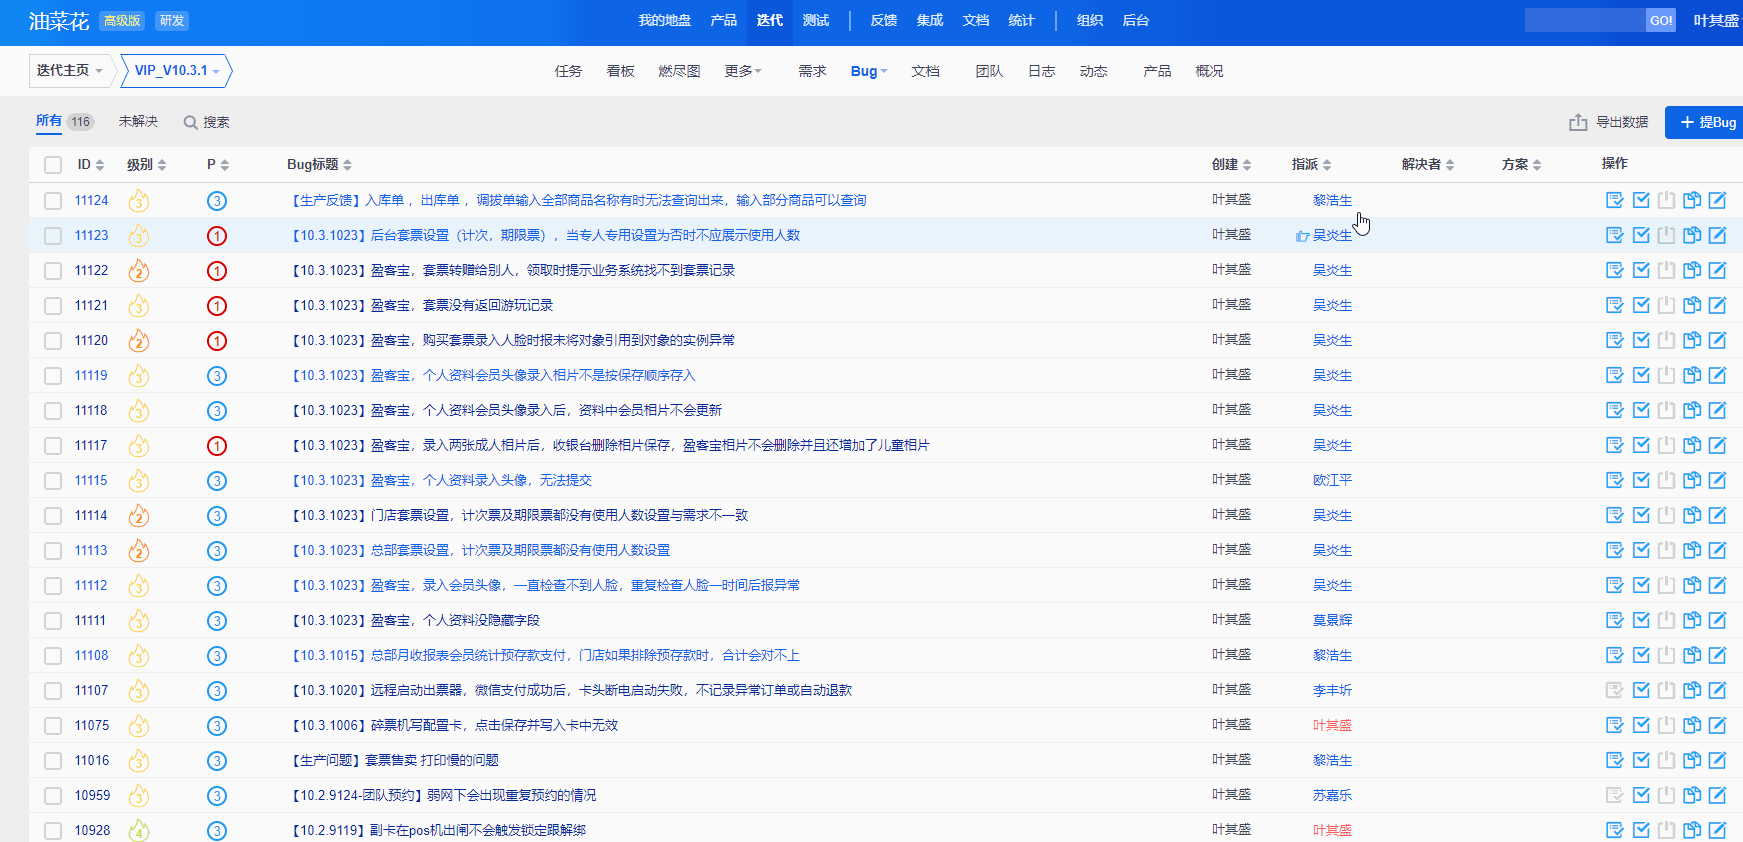The image size is (1743, 842).
Task: Click the export data icon
Action: (1578, 122)
